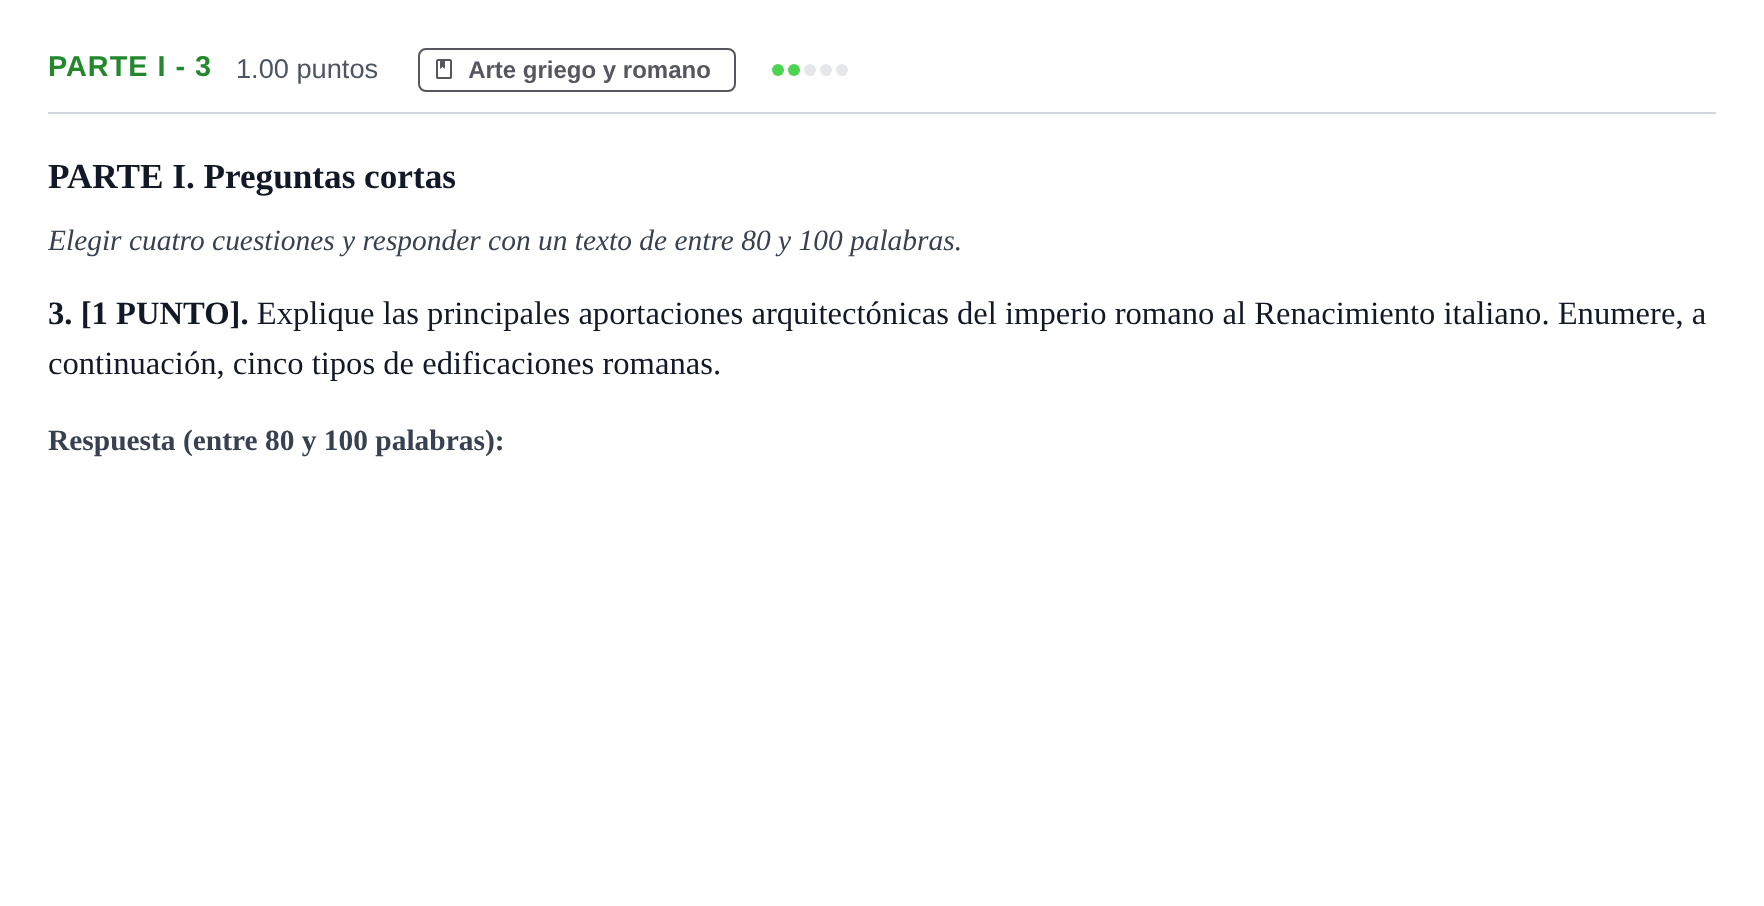The image size is (1764, 906).
Task: Click the book icon in the topic tag
Action: click(x=444, y=69)
